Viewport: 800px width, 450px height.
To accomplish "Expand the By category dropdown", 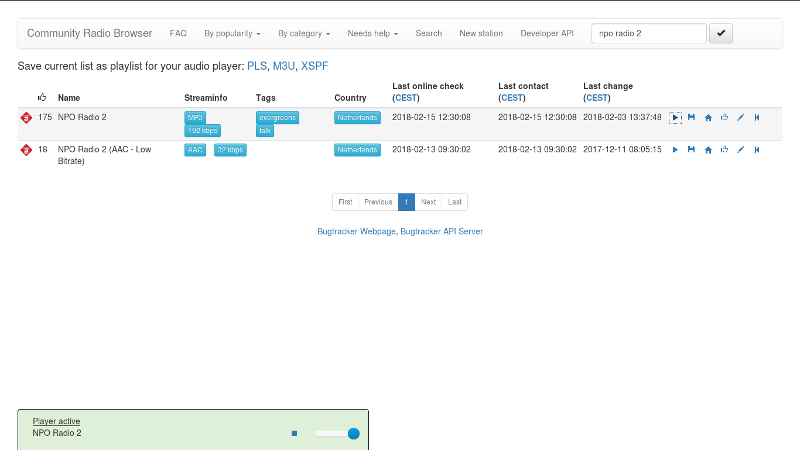I will point(304,33).
